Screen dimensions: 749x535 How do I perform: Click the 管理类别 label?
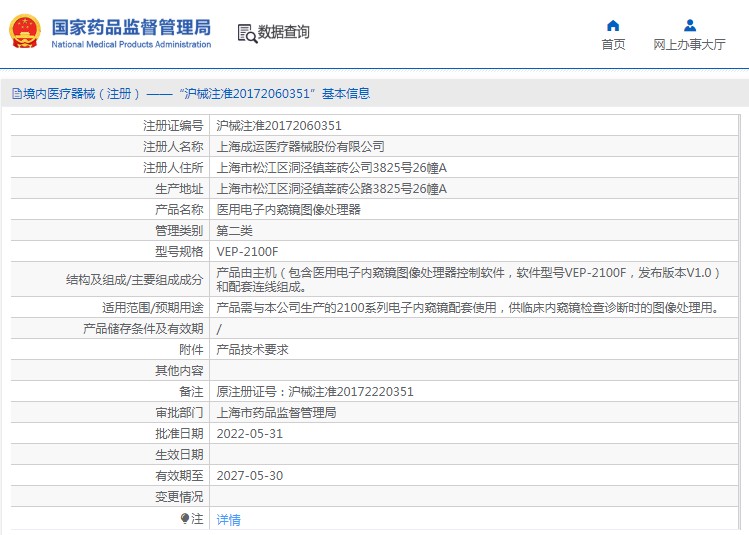click(180, 231)
